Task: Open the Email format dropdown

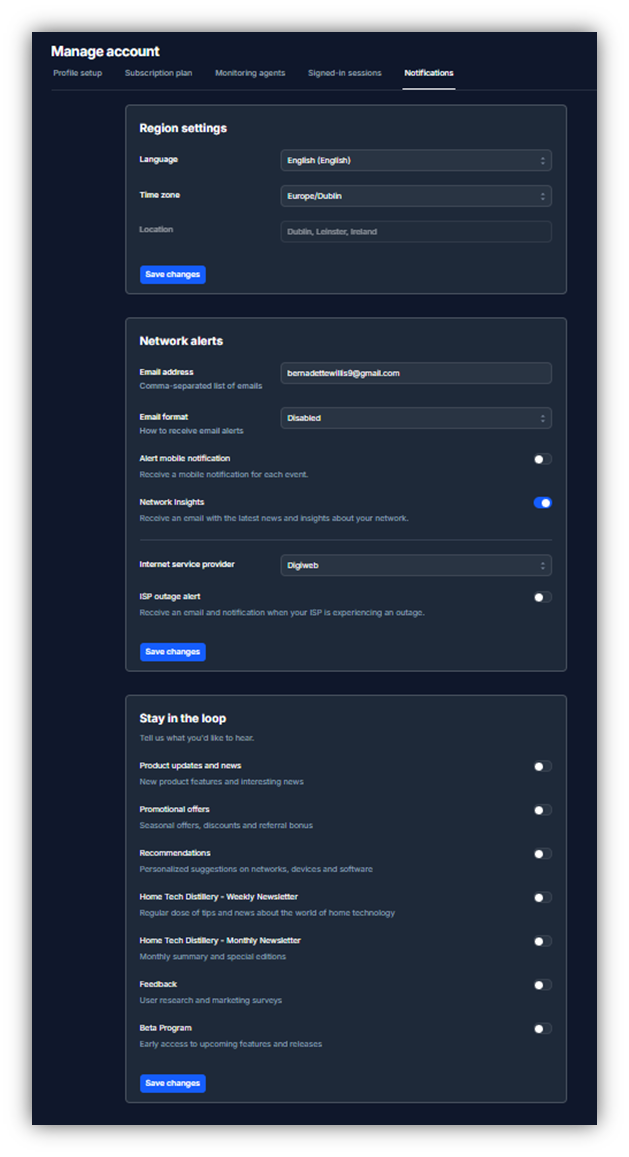Action: click(415, 417)
